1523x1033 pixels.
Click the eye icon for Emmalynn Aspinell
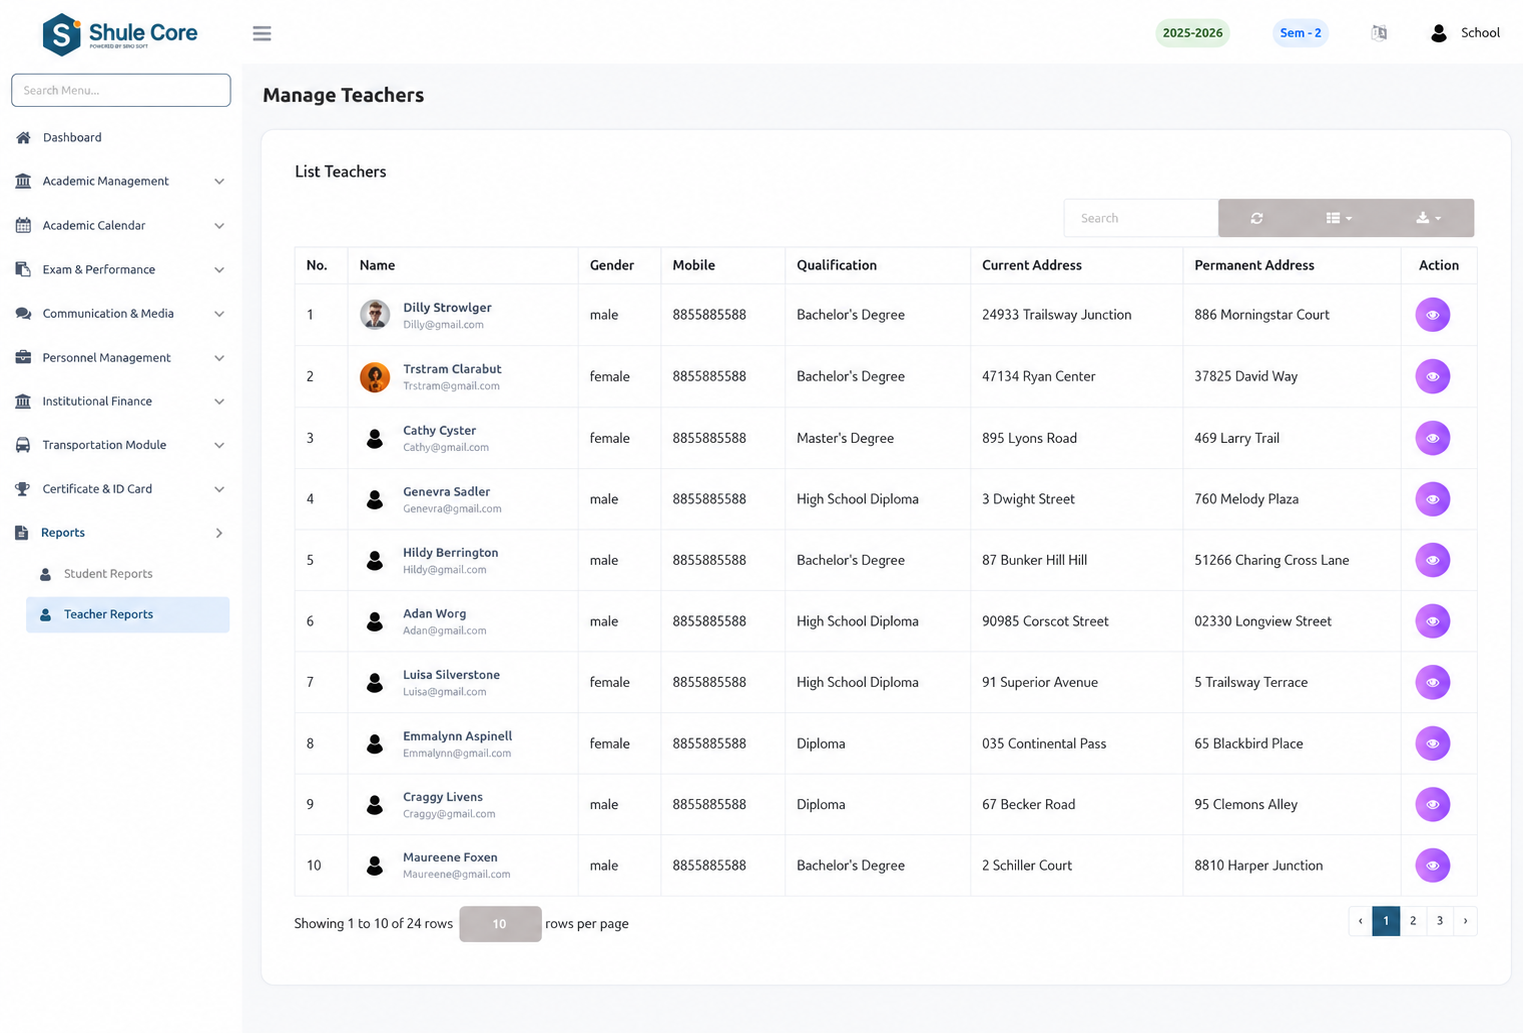[1432, 743]
